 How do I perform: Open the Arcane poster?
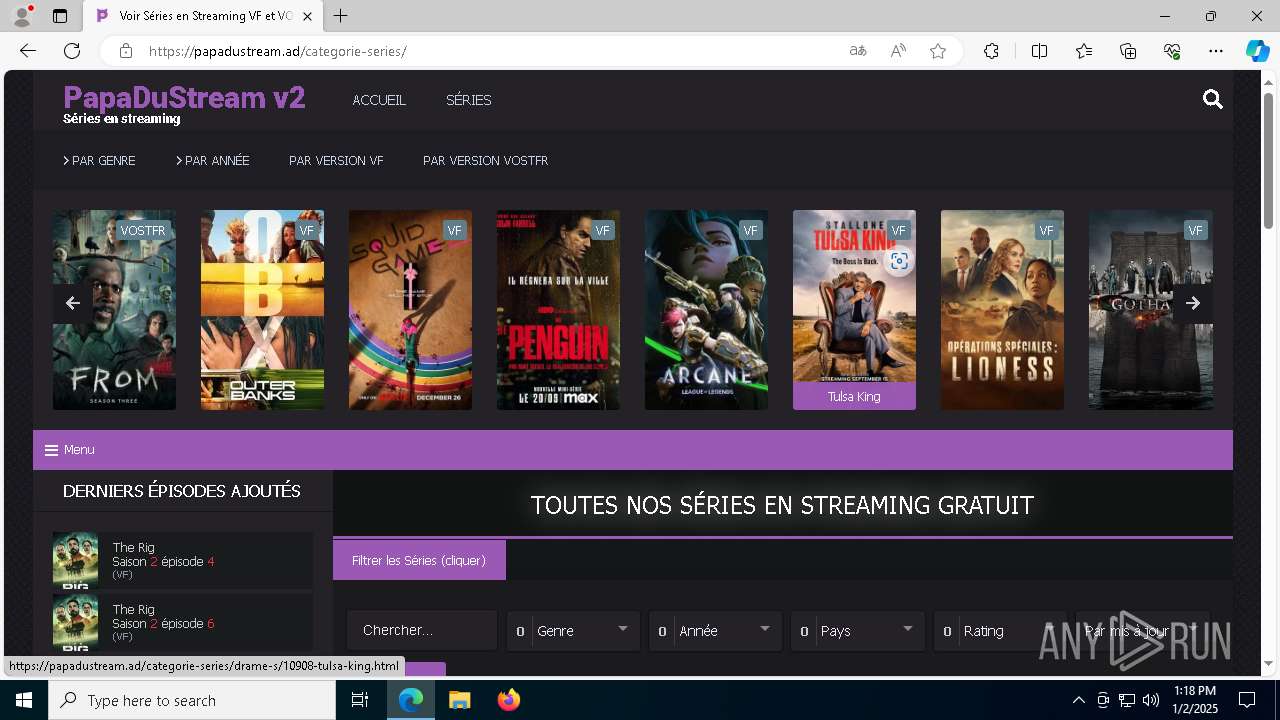pyautogui.click(x=706, y=310)
